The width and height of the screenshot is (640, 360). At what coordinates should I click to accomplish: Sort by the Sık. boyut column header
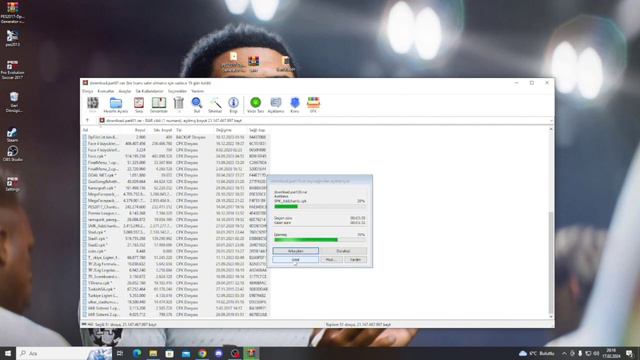[161, 130]
